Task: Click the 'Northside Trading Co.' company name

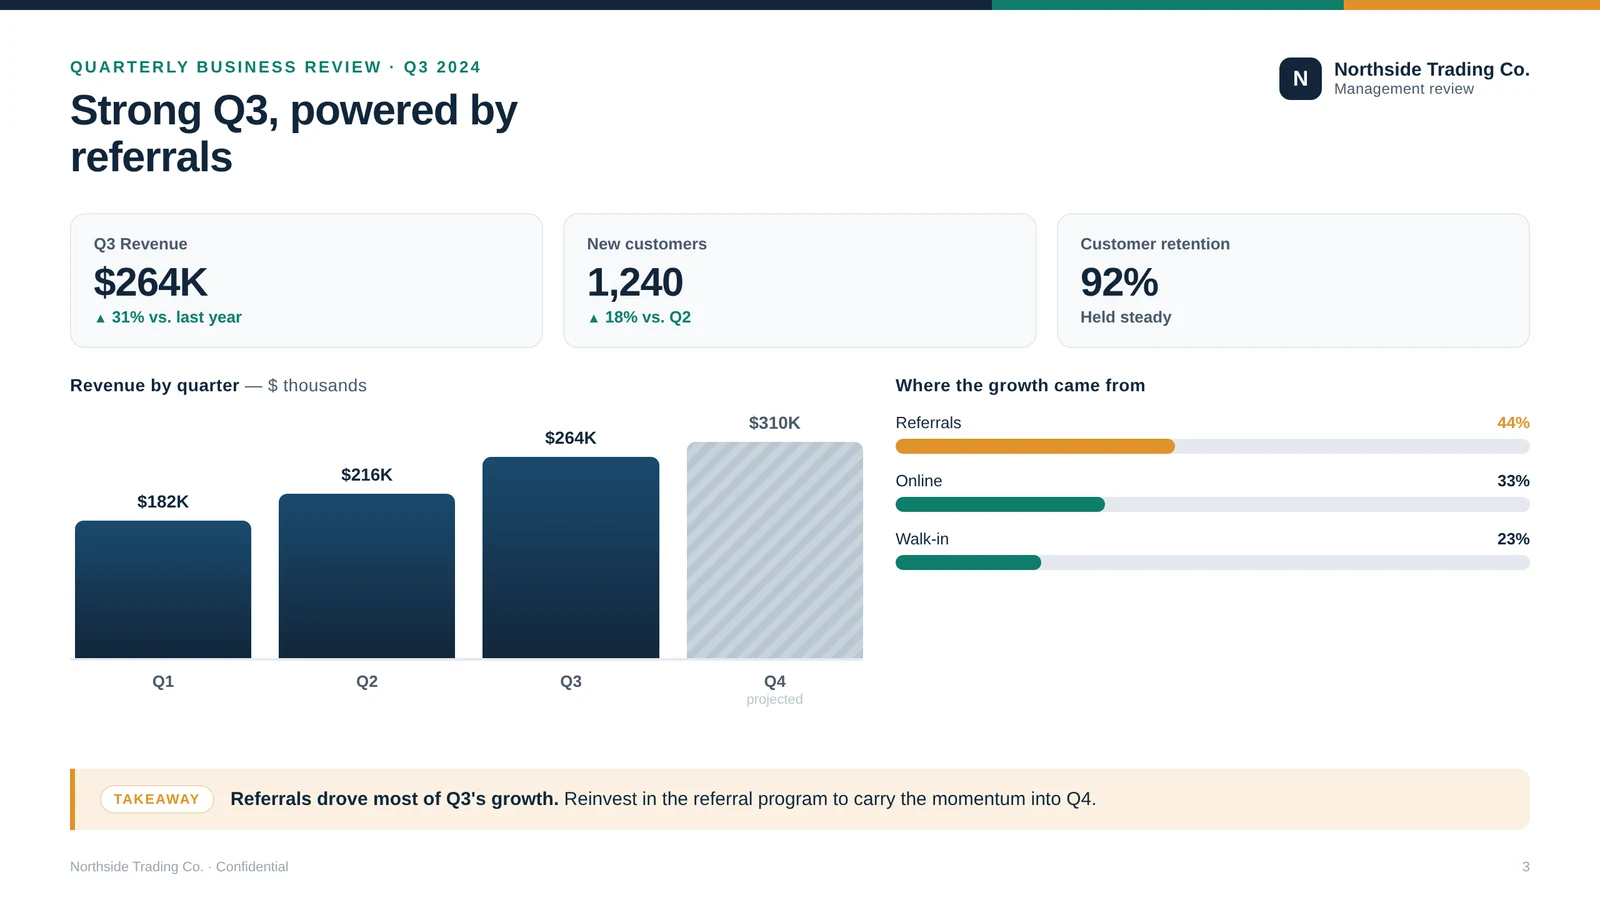Action: [x=1431, y=69]
